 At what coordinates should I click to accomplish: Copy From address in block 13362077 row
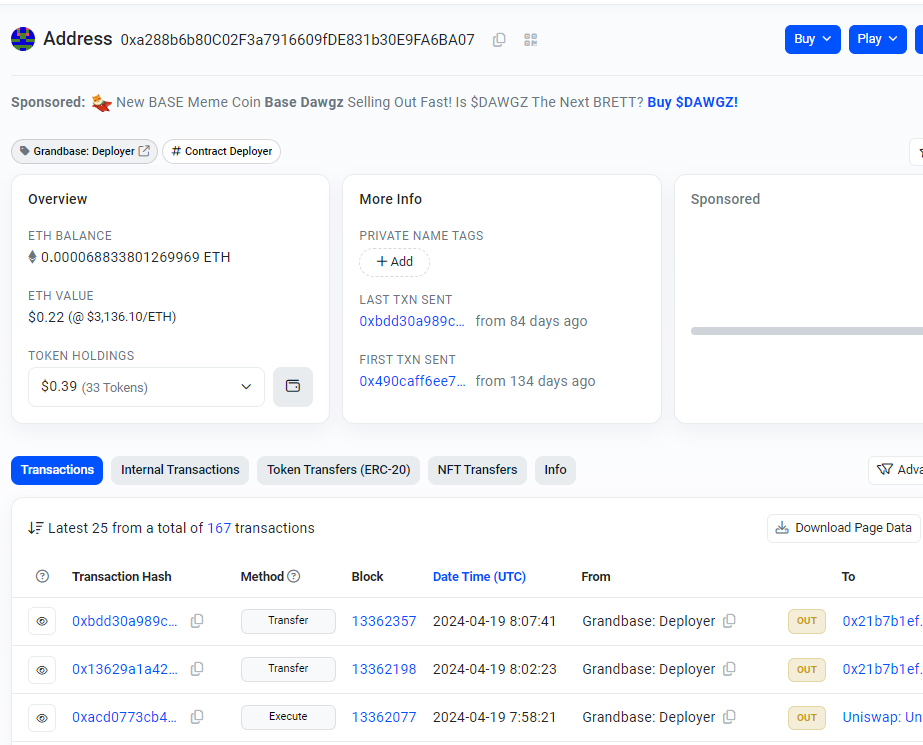(x=729, y=717)
